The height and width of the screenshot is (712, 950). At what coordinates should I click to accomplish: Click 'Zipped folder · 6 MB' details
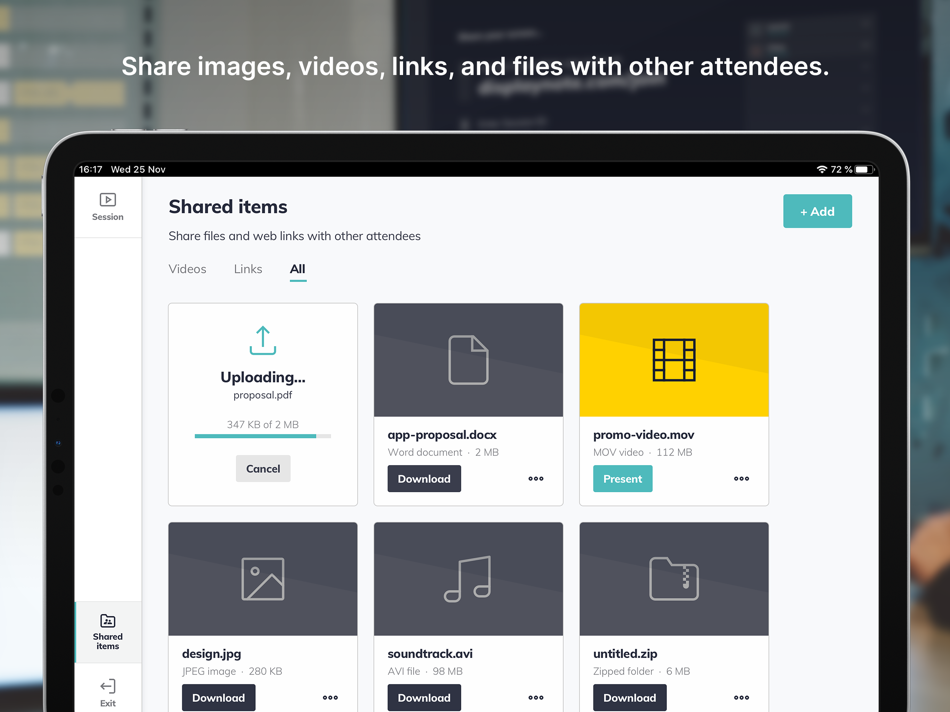point(642,671)
